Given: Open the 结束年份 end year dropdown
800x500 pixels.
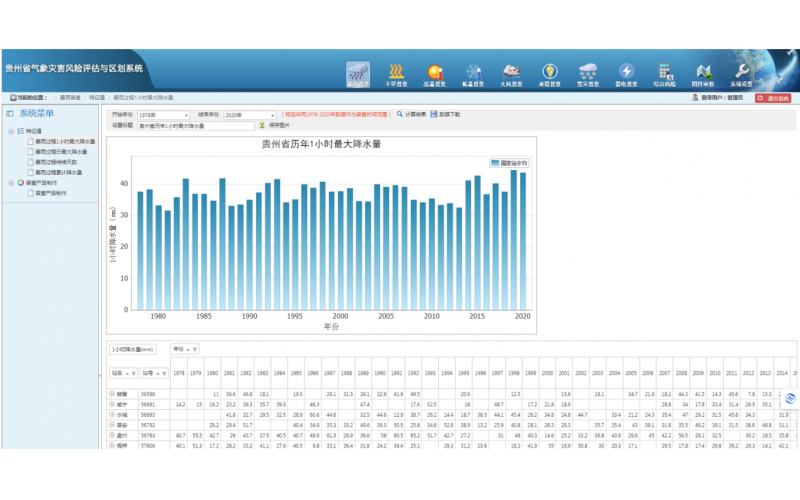Looking at the screenshot, I should [x=249, y=115].
